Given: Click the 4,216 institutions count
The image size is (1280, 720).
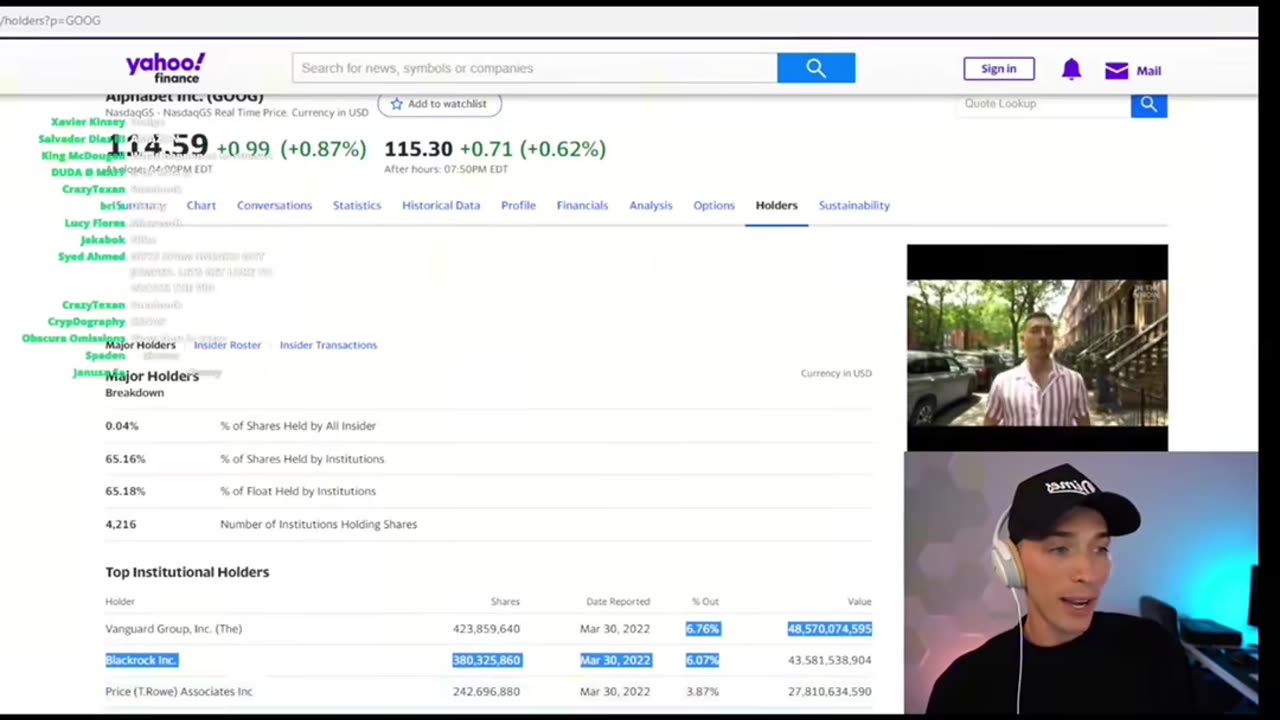Looking at the screenshot, I should pos(120,524).
